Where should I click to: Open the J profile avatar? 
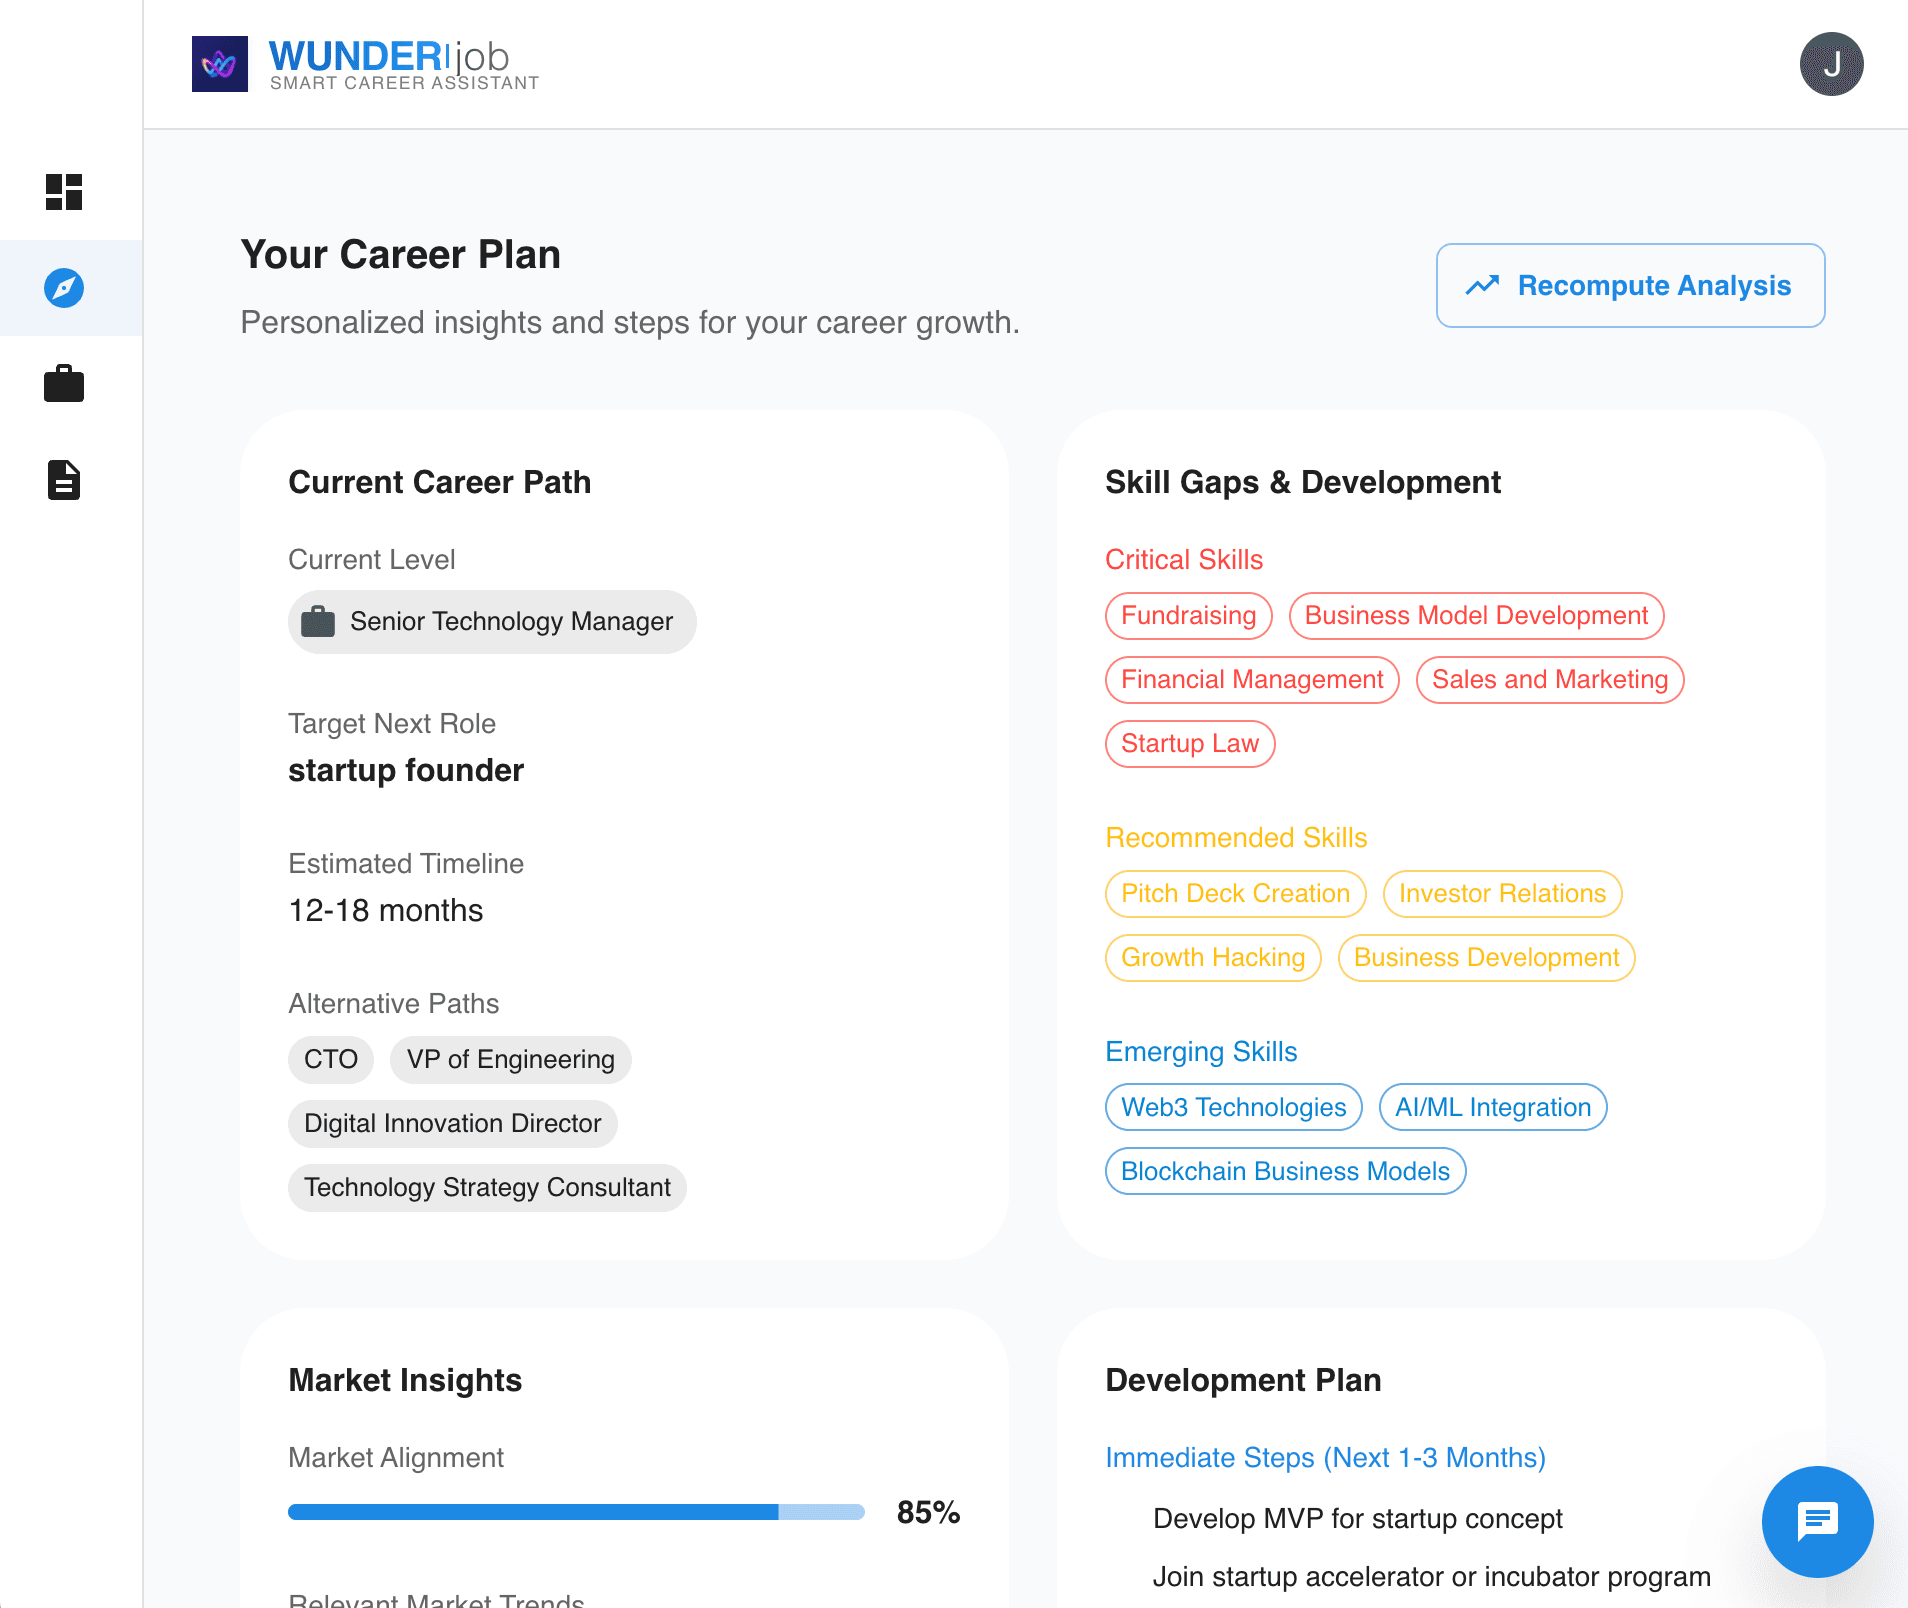pos(1831,64)
